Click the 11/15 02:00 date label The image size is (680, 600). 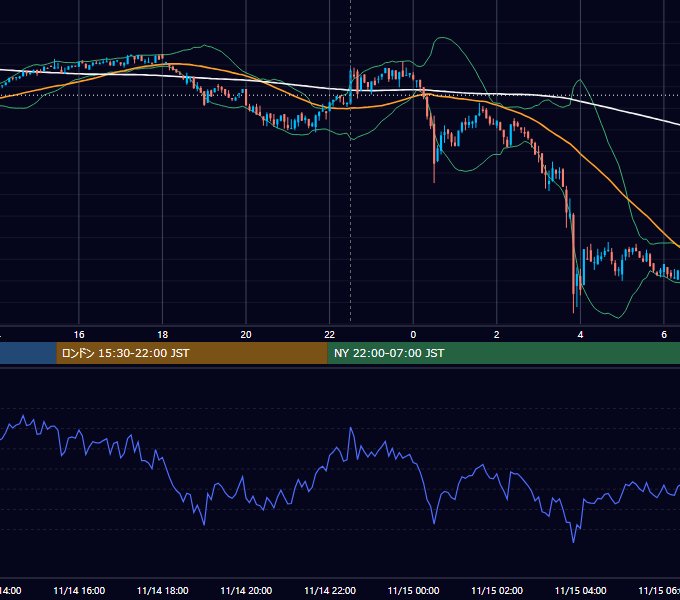(497, 590)
